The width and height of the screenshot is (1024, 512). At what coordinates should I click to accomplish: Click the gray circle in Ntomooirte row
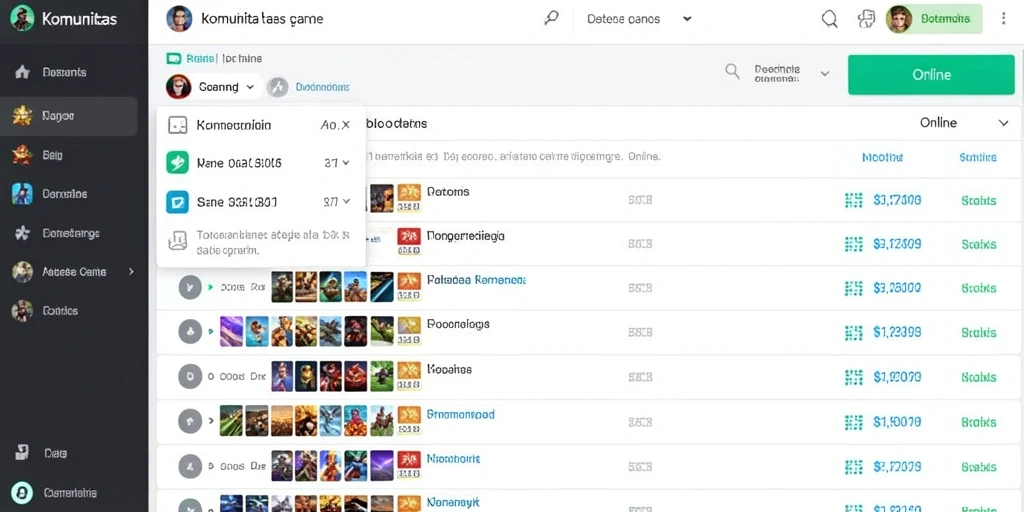point(189,466)
